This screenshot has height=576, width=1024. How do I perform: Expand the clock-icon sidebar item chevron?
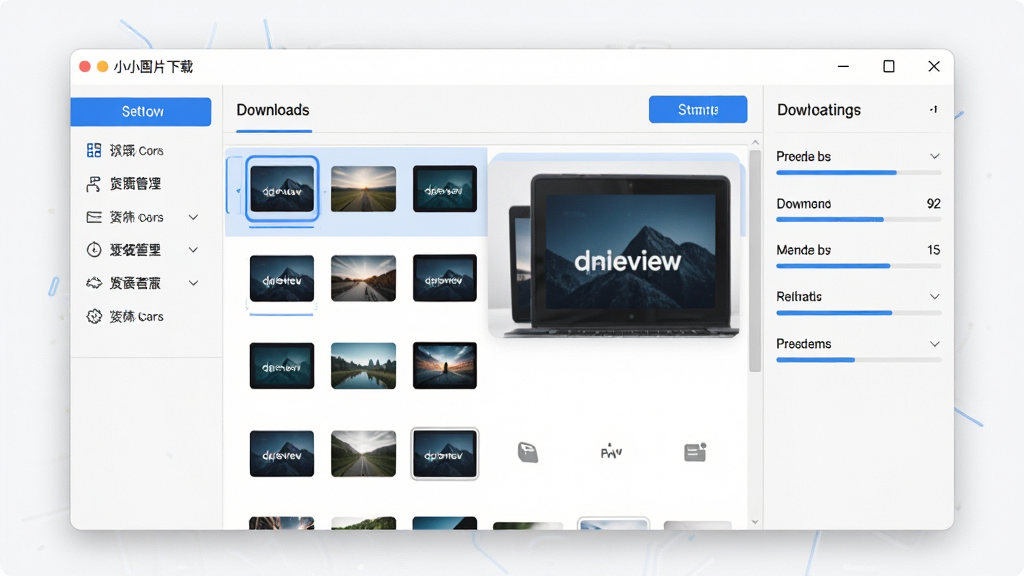(x=193, y=249)
